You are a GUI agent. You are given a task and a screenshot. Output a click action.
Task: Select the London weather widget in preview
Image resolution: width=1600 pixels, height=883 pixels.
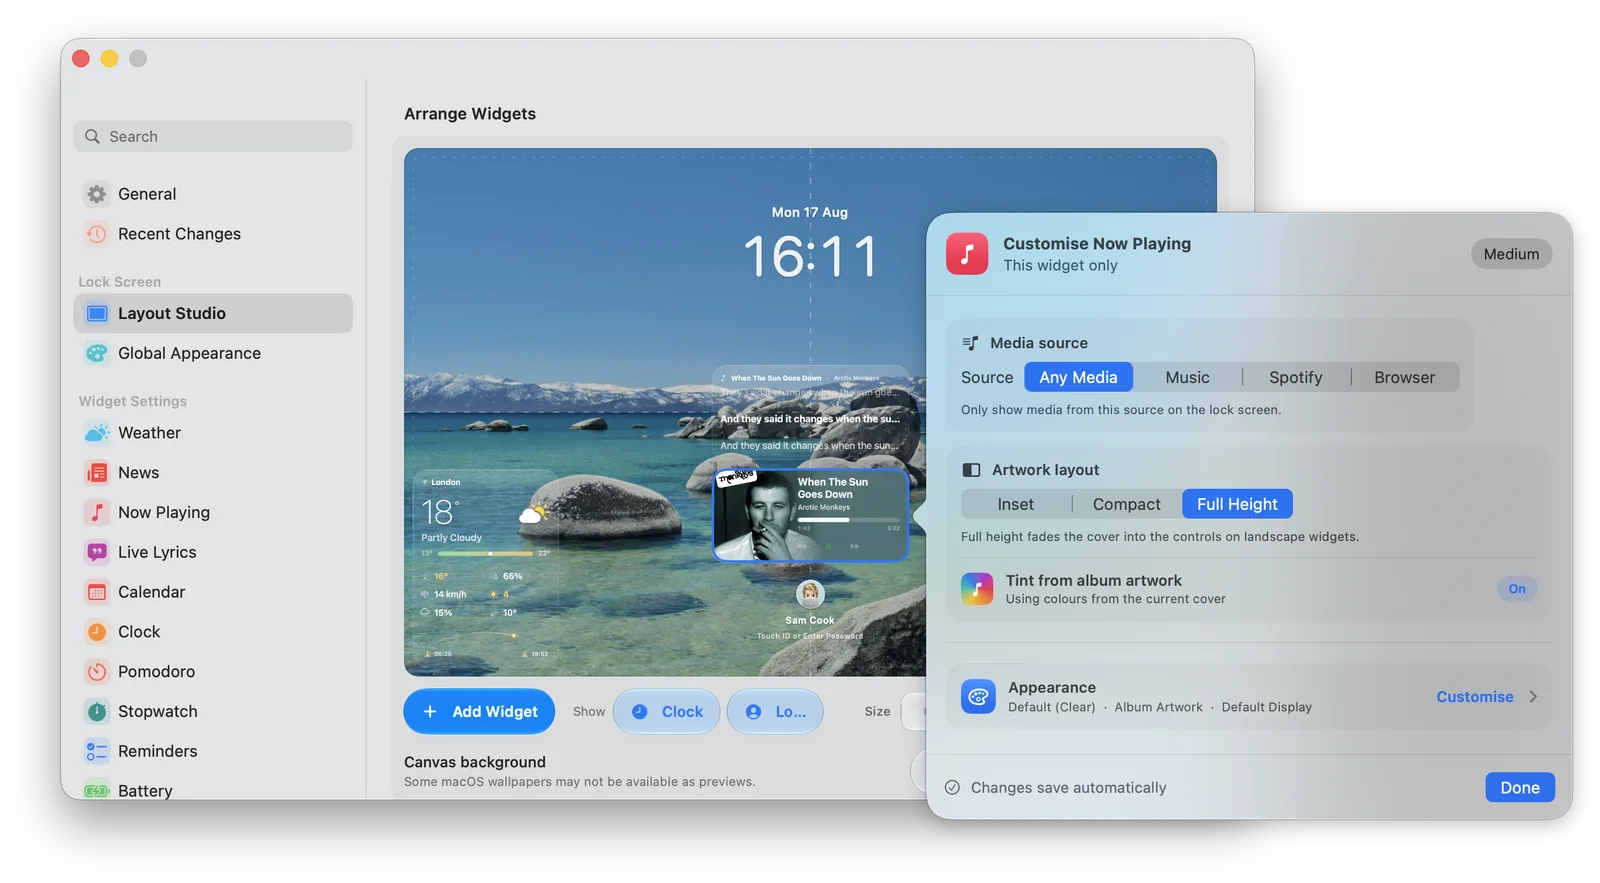click(x=485, y=568)
